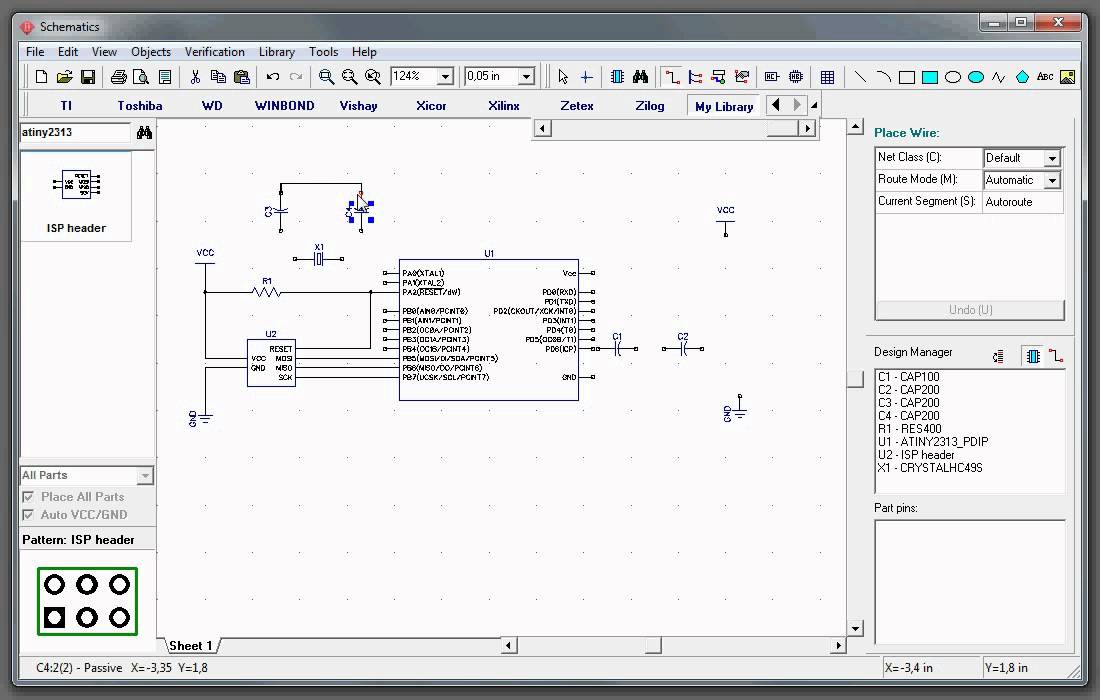Zoom in using magnifier icon
The height and width of the screenshot is (700, 1100).
point(326,76)
